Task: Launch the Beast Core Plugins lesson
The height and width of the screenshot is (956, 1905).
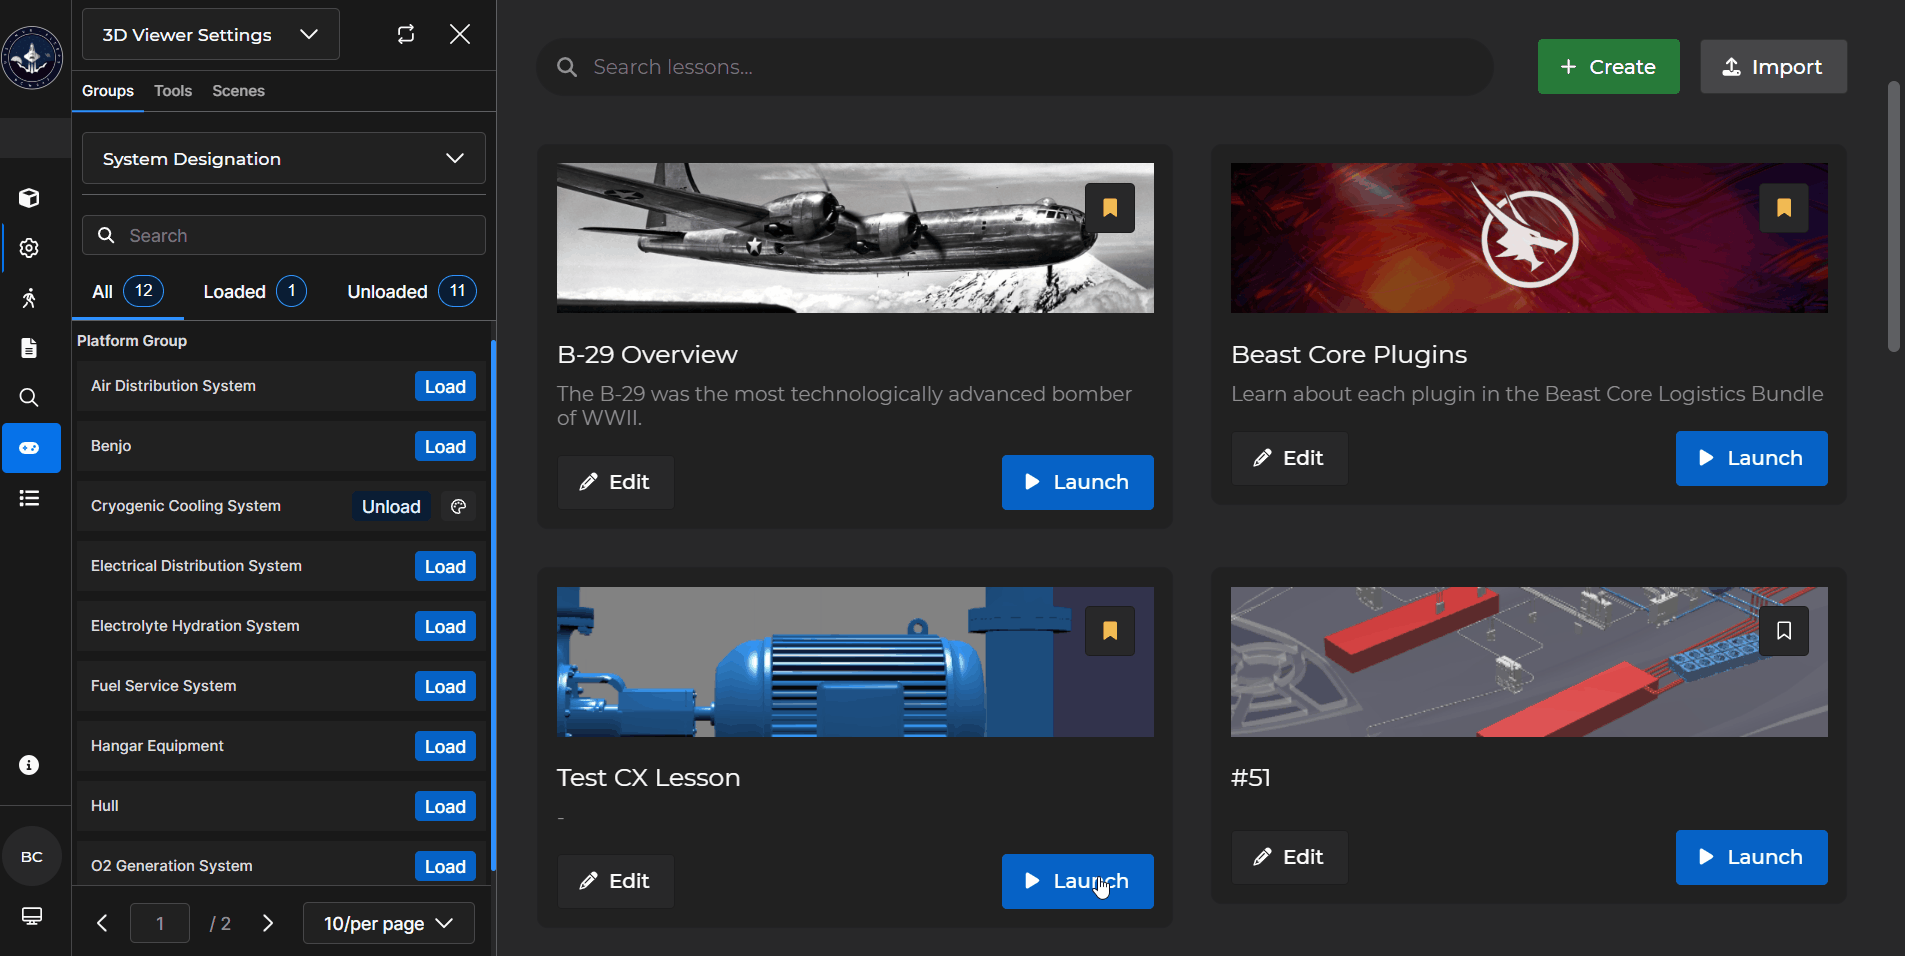Action: 1751,458
